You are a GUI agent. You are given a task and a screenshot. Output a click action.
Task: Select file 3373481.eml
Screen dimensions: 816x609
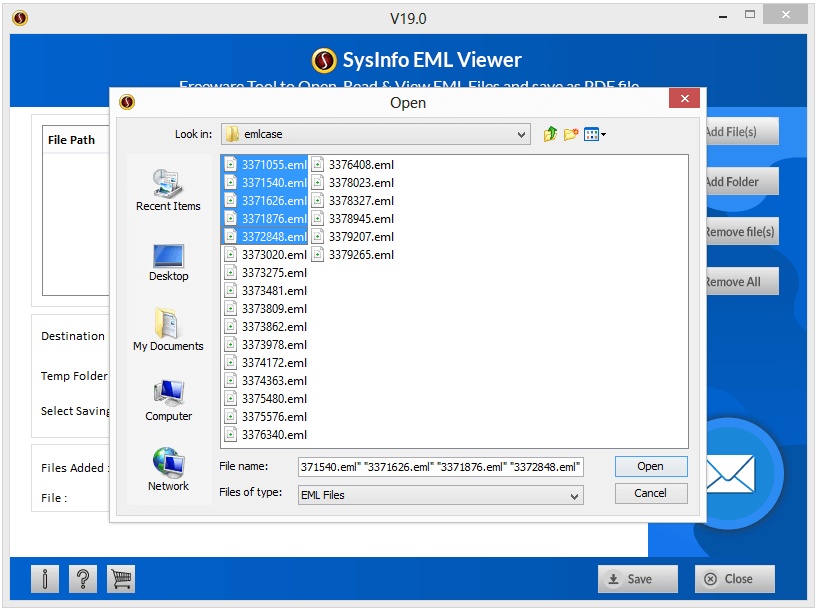265,291
